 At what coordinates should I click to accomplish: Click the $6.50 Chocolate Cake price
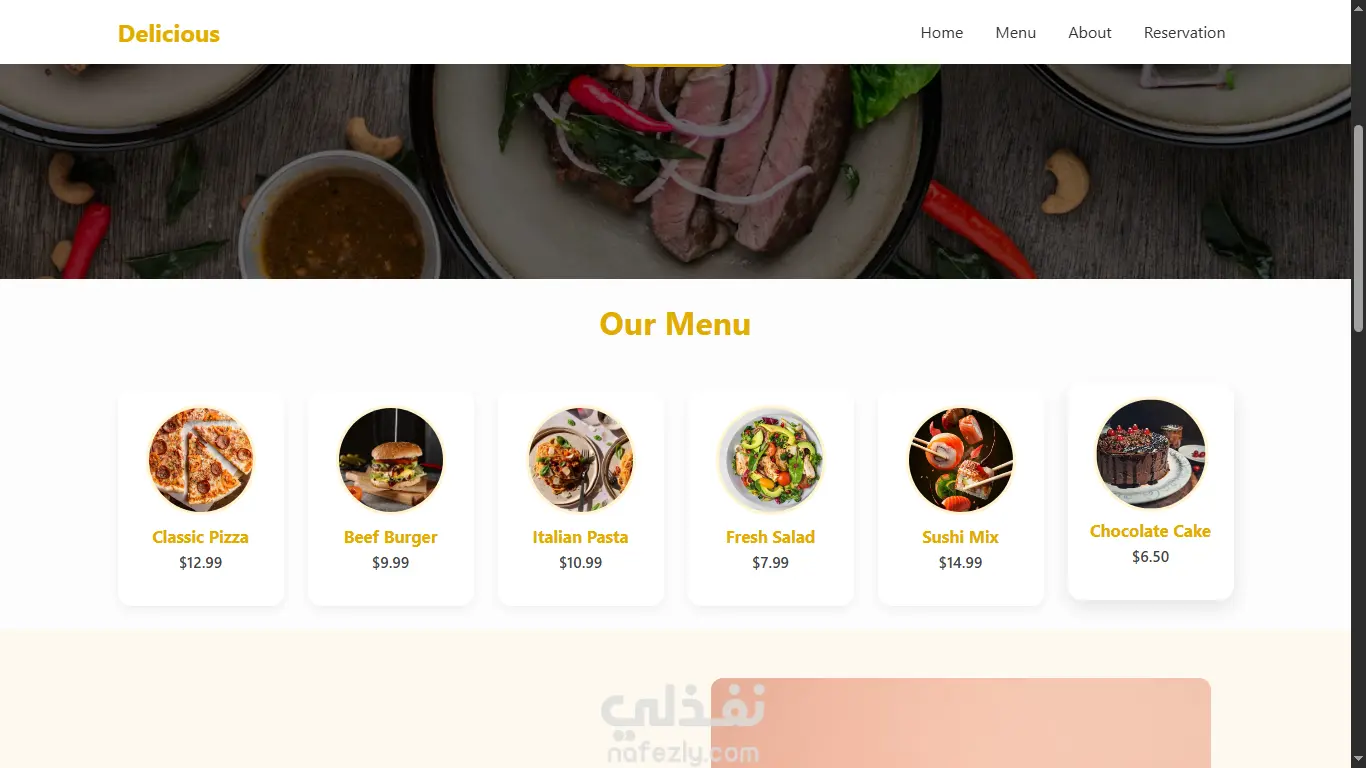1151,557
